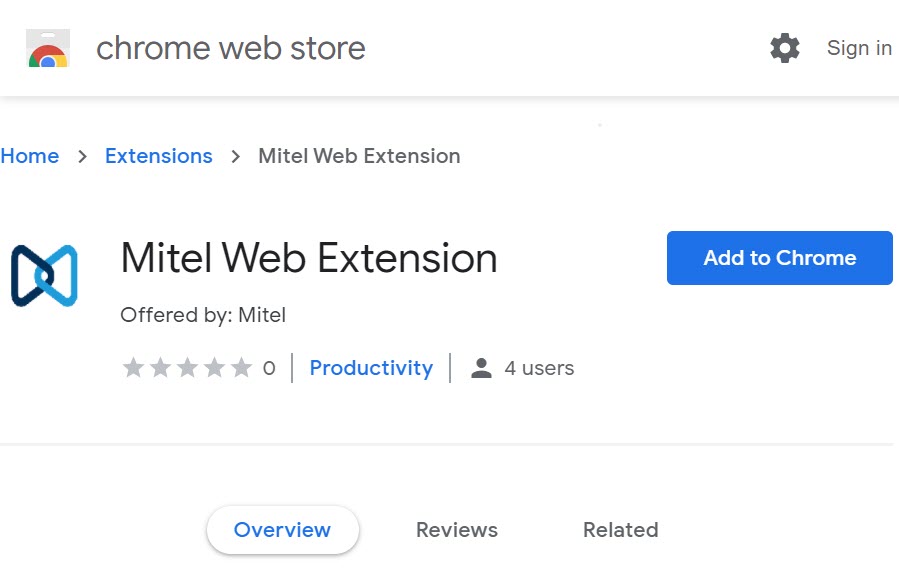Screen dimensions: 899x584
Task: Click the Sign in link
Action: tap(858, 47)
